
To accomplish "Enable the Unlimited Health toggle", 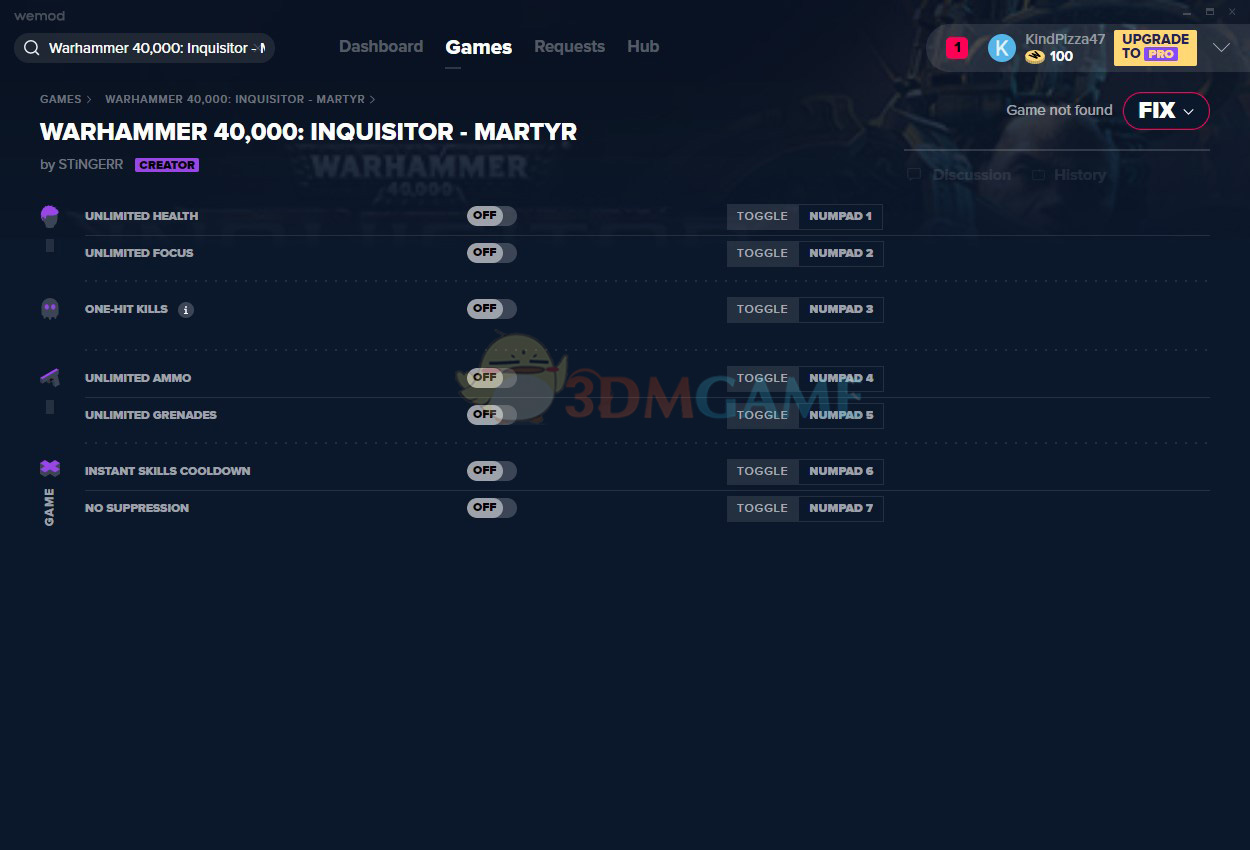I will tap(491, 216).
